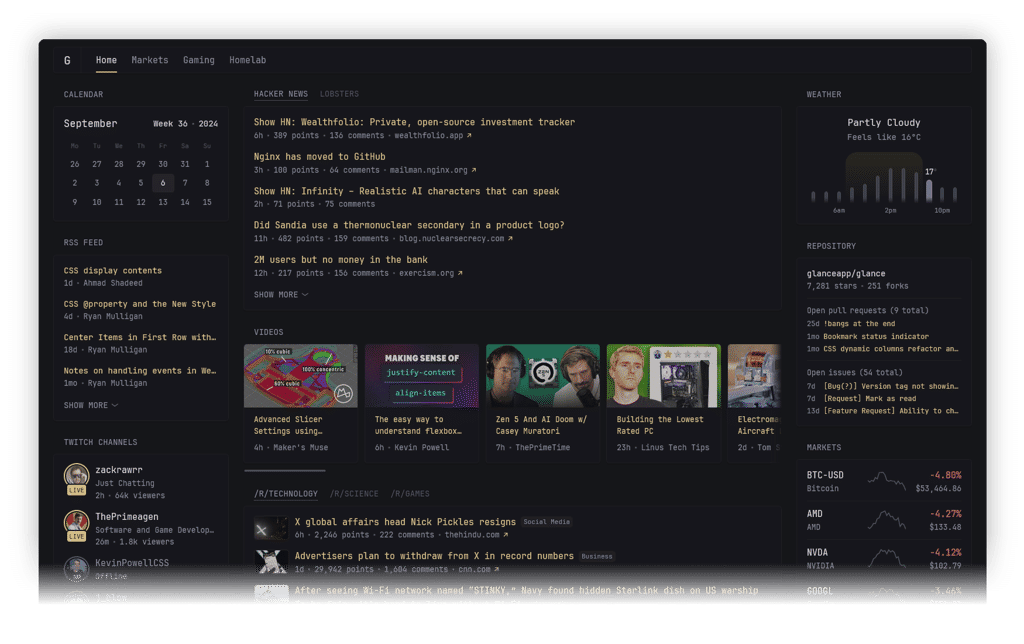The width and height of the screenshot is (1024, 644).
Task: Switch to the Home page tab
Action: pyautogui.click(x=106, y=60)
